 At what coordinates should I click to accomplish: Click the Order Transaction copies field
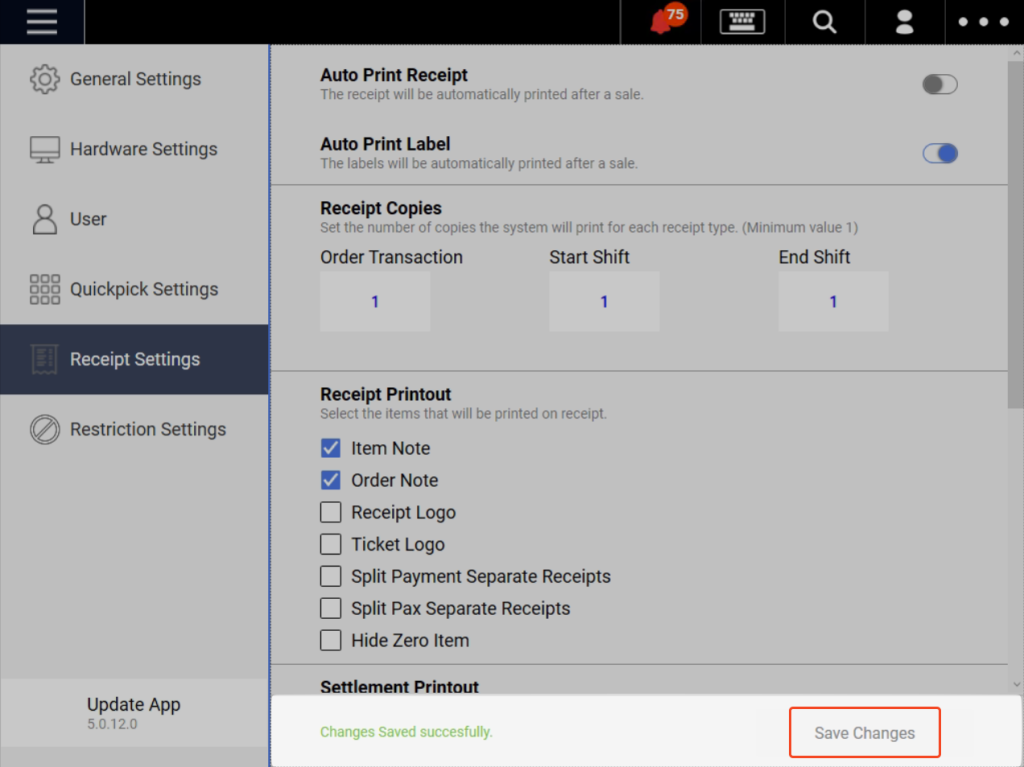375,301
